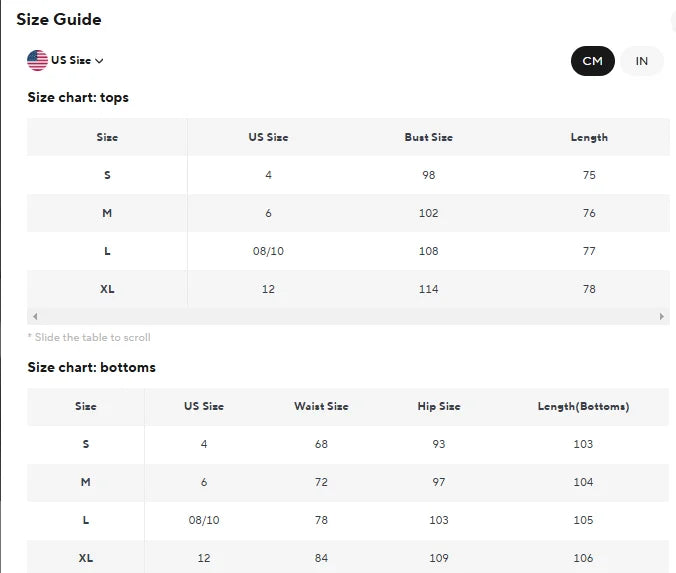Click the Length header in tops chart
The image size is (676, 573).
tap(589, 137)
